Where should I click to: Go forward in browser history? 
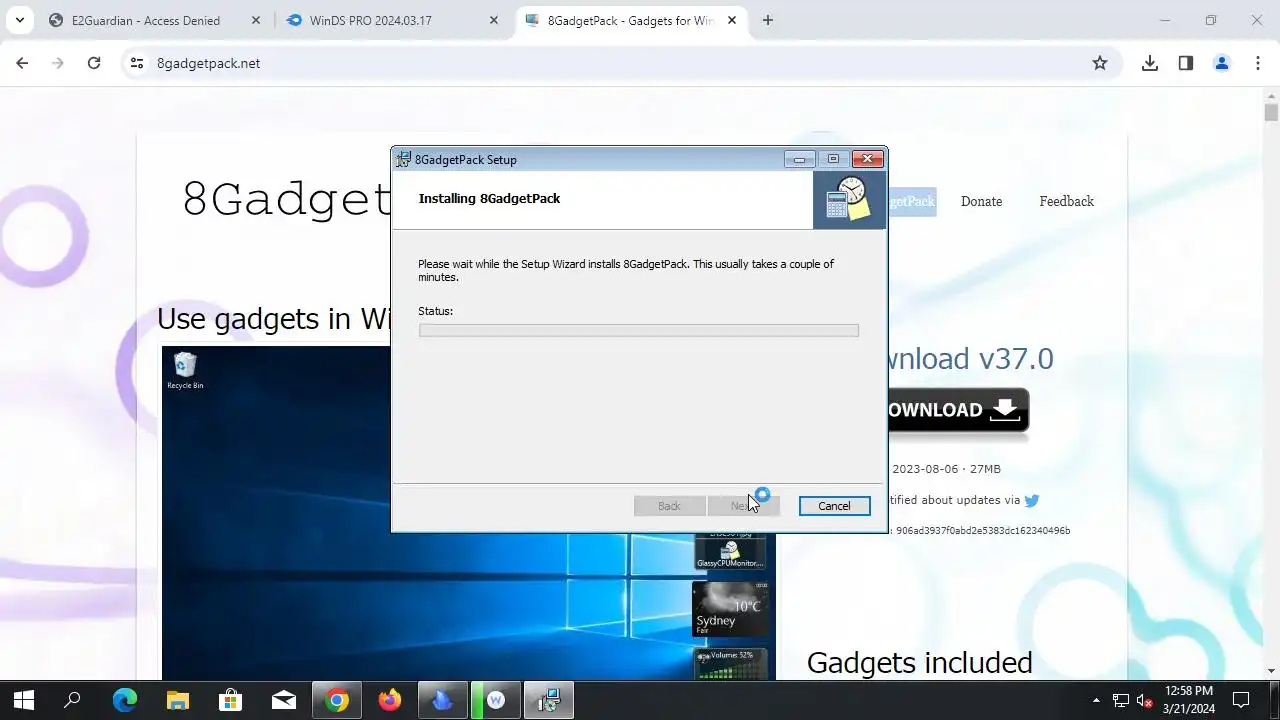pos(58,63)
